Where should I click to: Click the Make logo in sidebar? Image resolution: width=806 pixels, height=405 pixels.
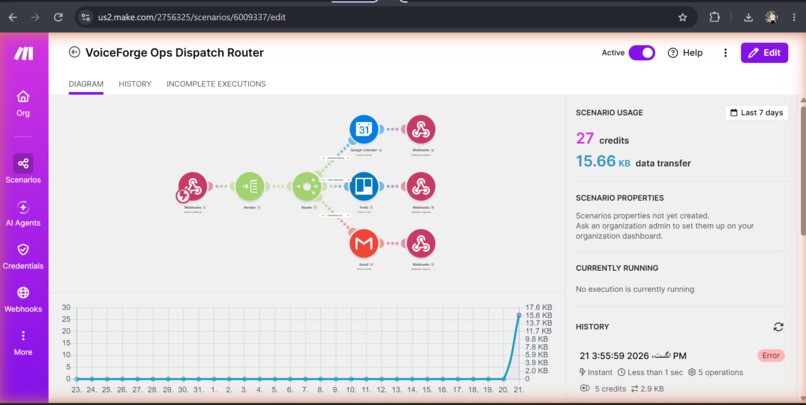click(24, 53)
